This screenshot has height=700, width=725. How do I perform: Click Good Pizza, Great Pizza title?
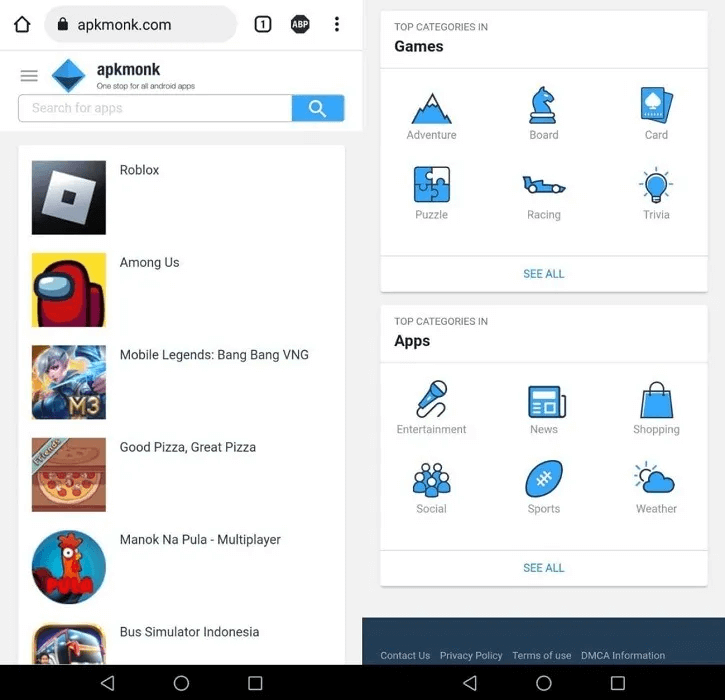(x=188, y=448)
